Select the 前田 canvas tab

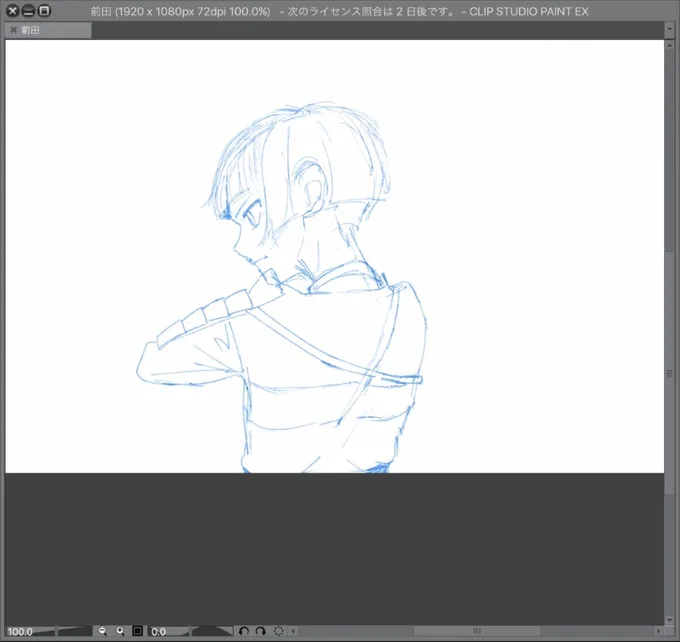click(x=49, y=30)
